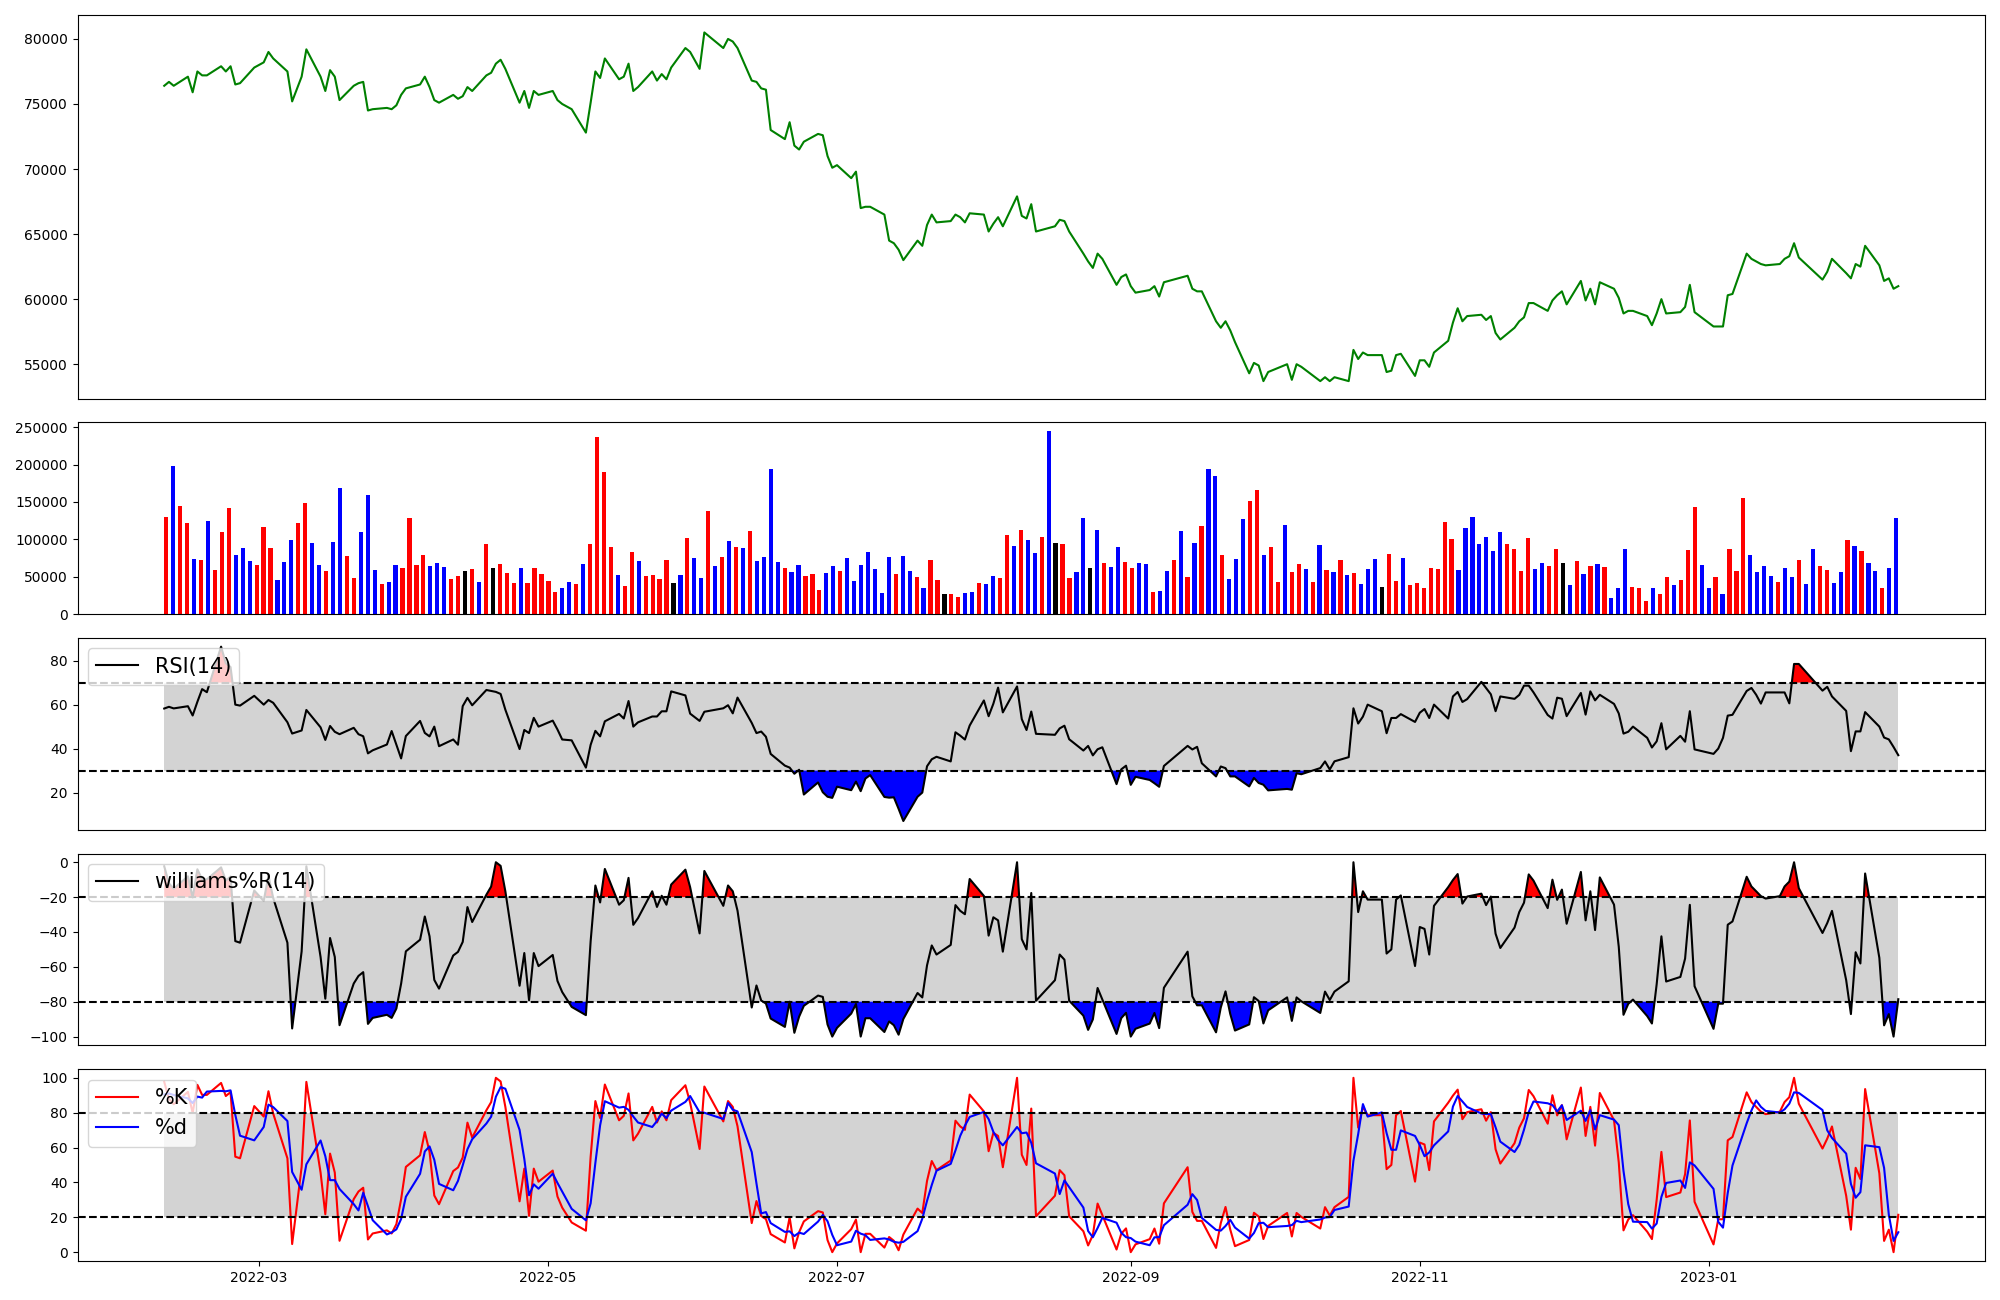The height and width of the screenshot is (1300, 2000).
Task: Click the 2022-09 date tick label
Action: [x=1130, y=1276]
